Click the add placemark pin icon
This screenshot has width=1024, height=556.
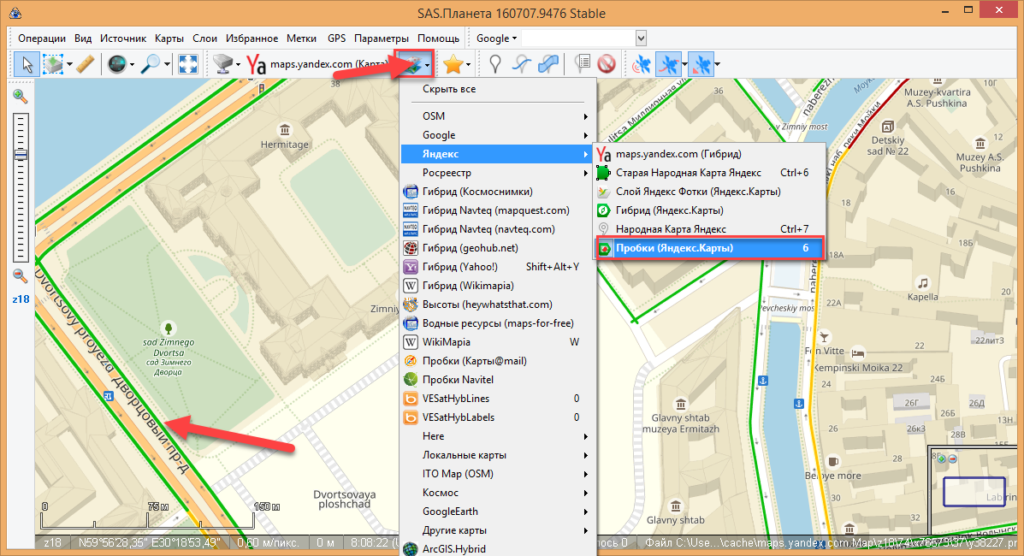494,65
